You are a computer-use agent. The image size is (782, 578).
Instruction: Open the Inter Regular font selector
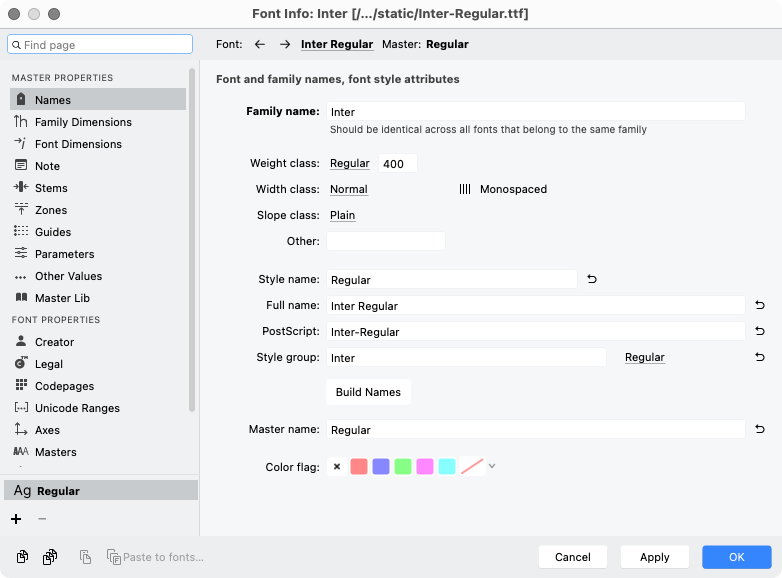[337, 44]
